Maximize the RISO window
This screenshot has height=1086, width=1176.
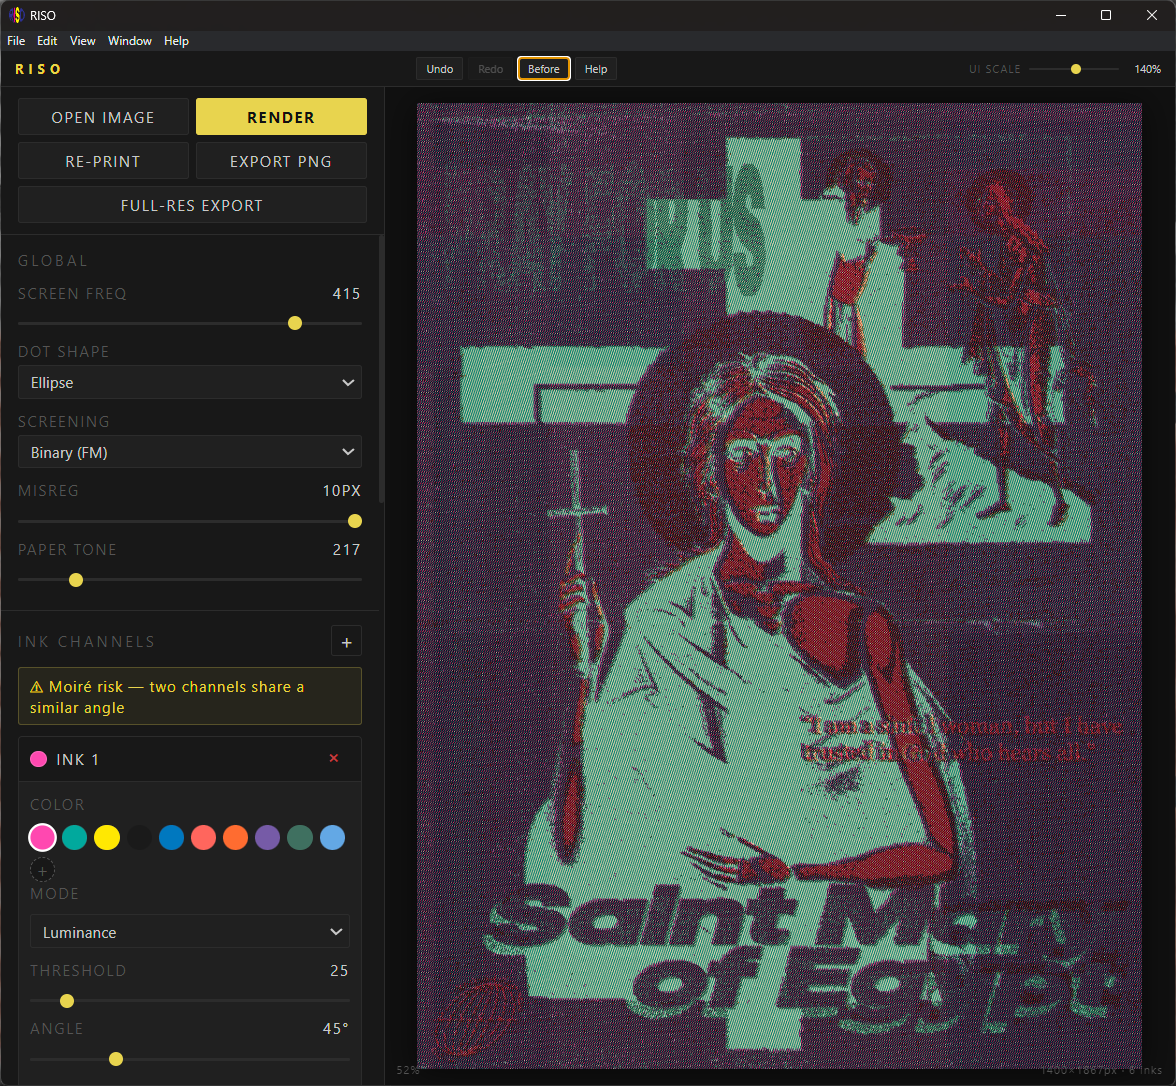pyautogui.click(x=1106, y=15)
